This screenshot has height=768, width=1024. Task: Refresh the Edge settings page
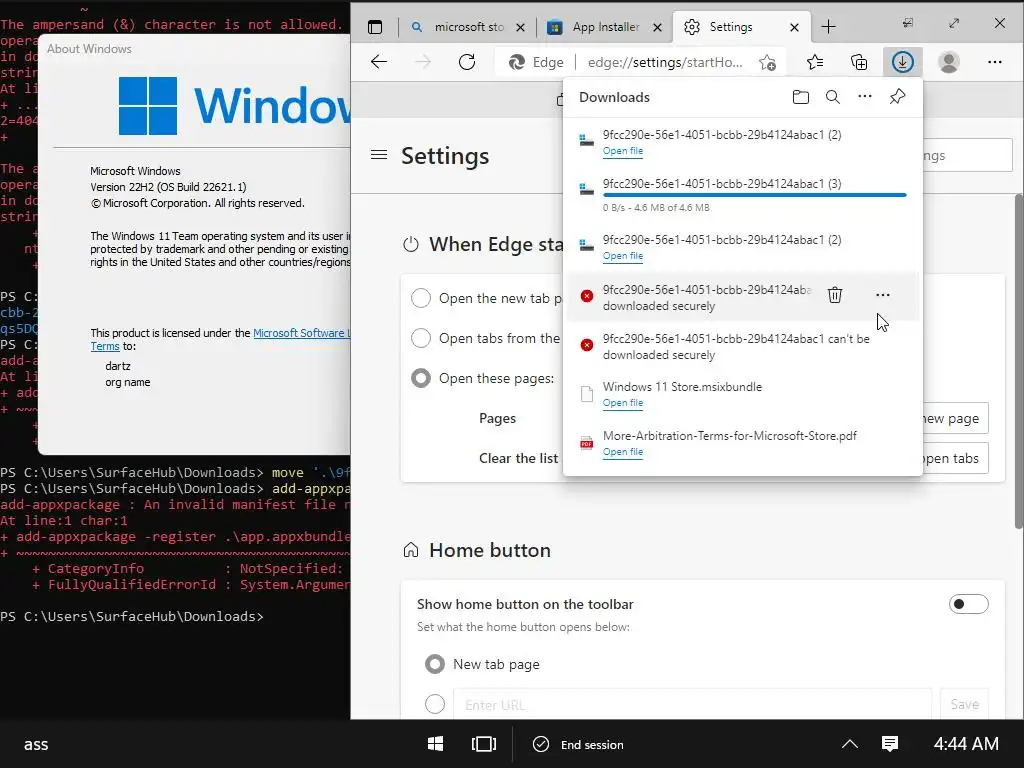click(467, 62)
